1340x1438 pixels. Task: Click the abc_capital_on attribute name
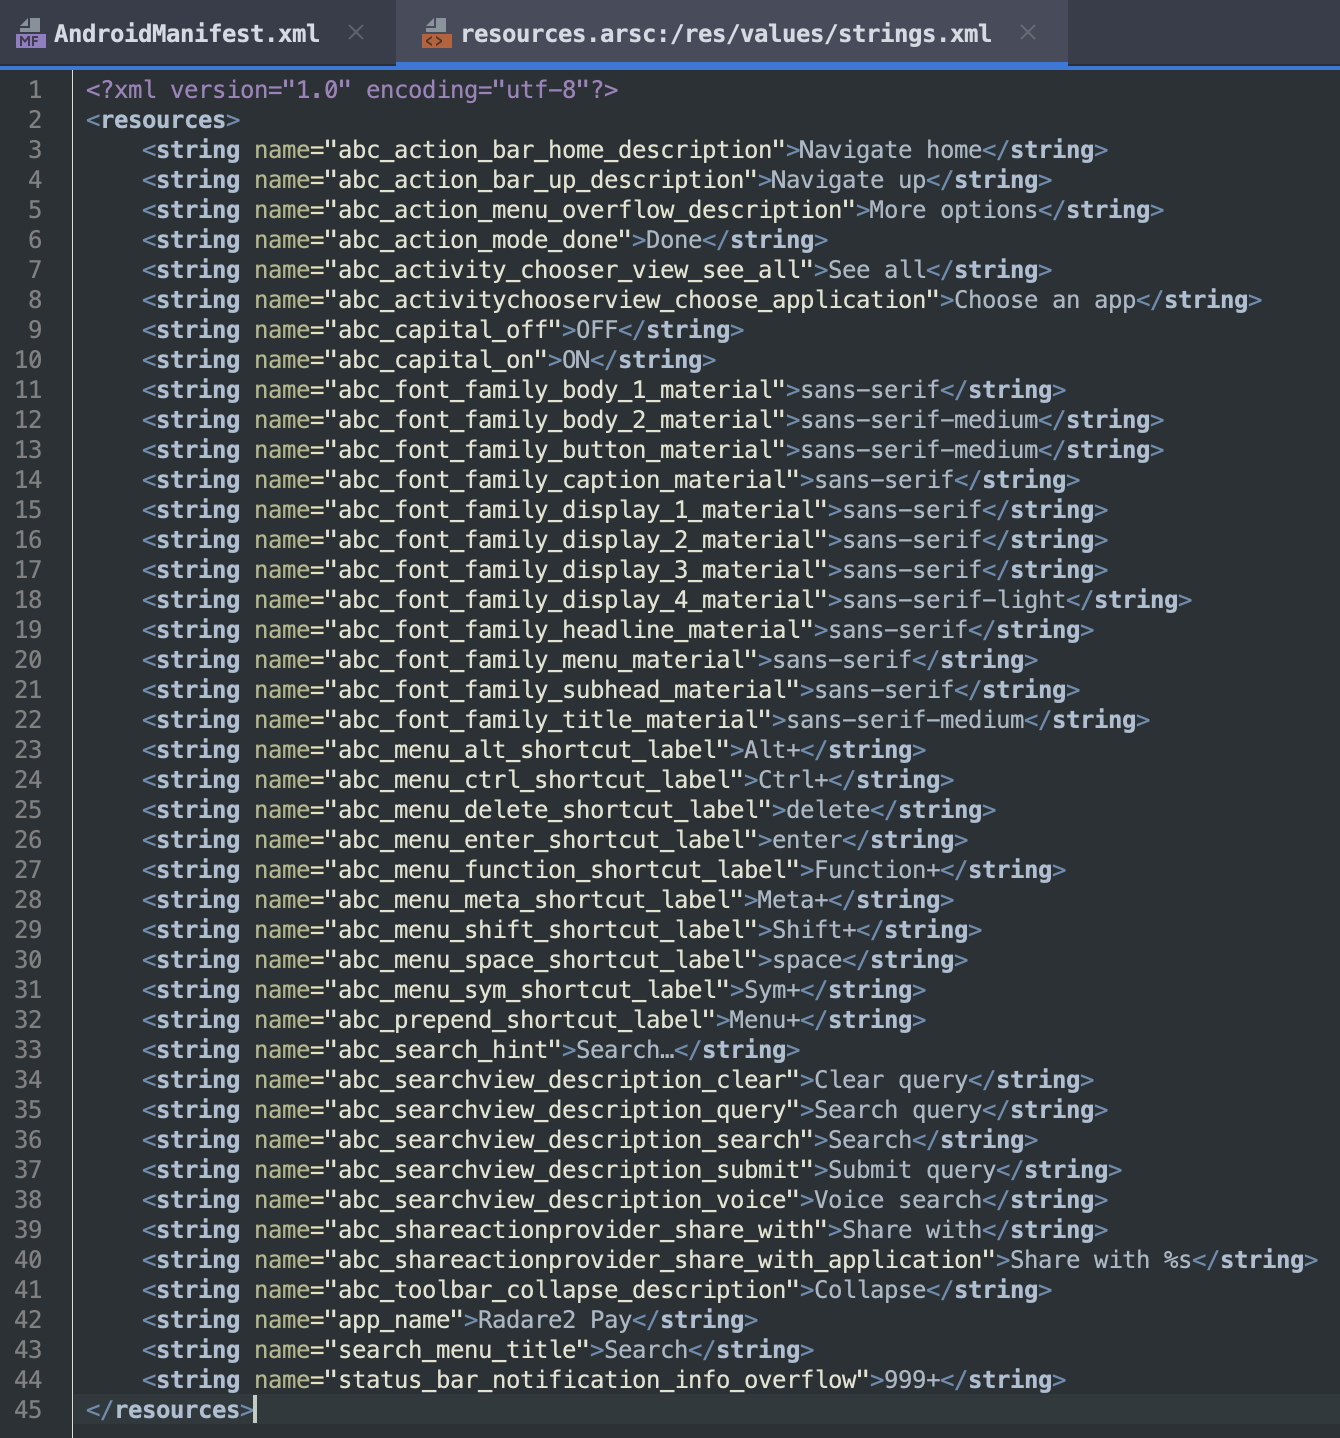coord(436,360)
